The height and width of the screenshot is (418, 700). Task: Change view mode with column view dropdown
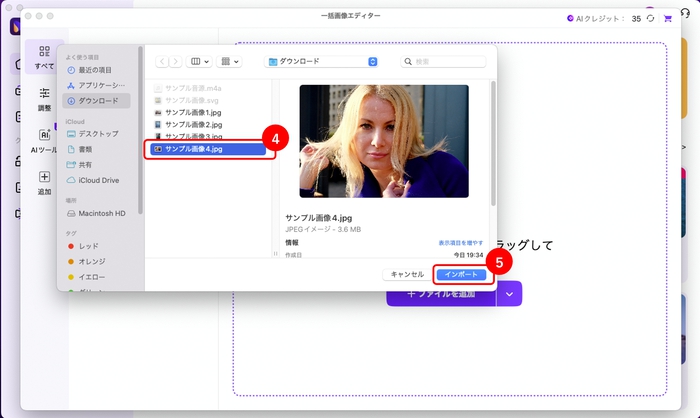[199, 61]
